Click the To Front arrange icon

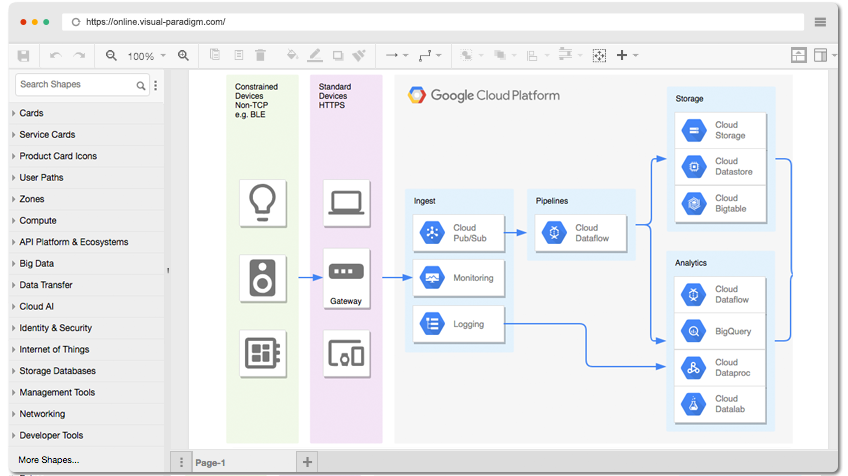coord(466,55)
